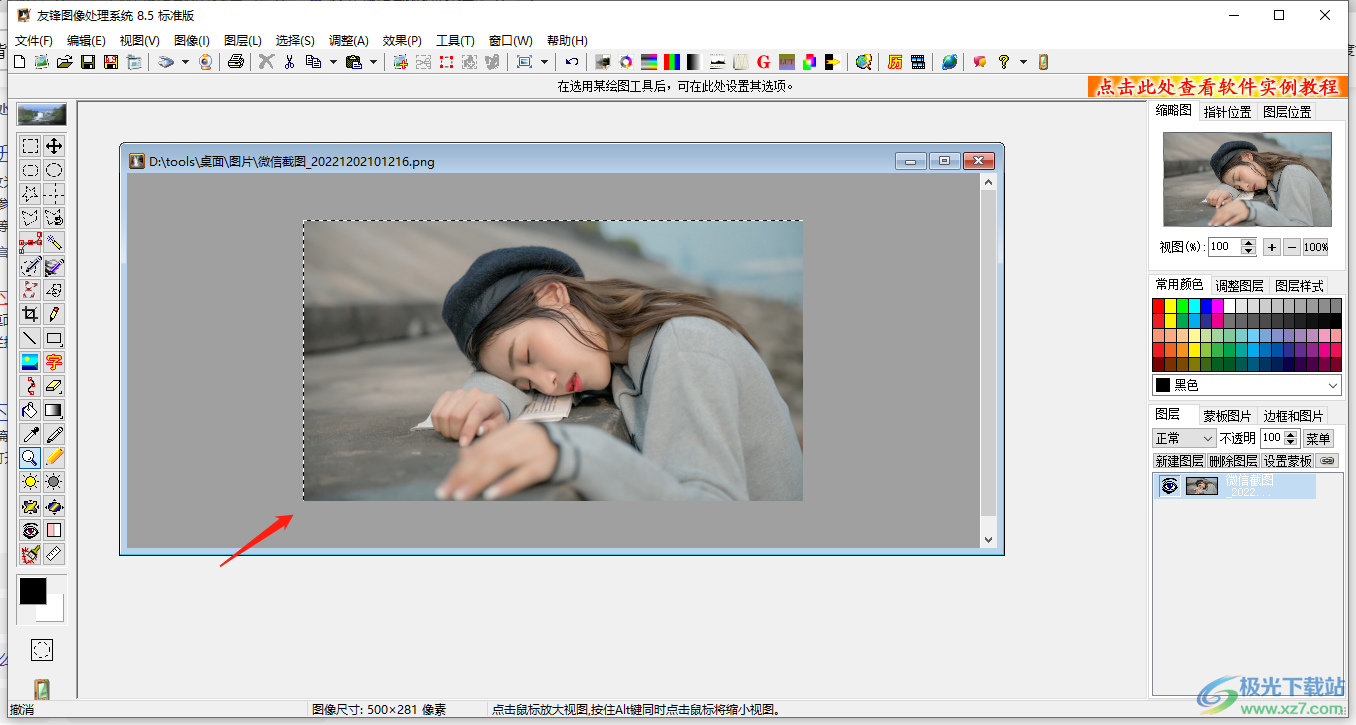The image size is (1356, 725).
Task: Click the RGB color stripes toolbar icon
Action: point(672,62)
